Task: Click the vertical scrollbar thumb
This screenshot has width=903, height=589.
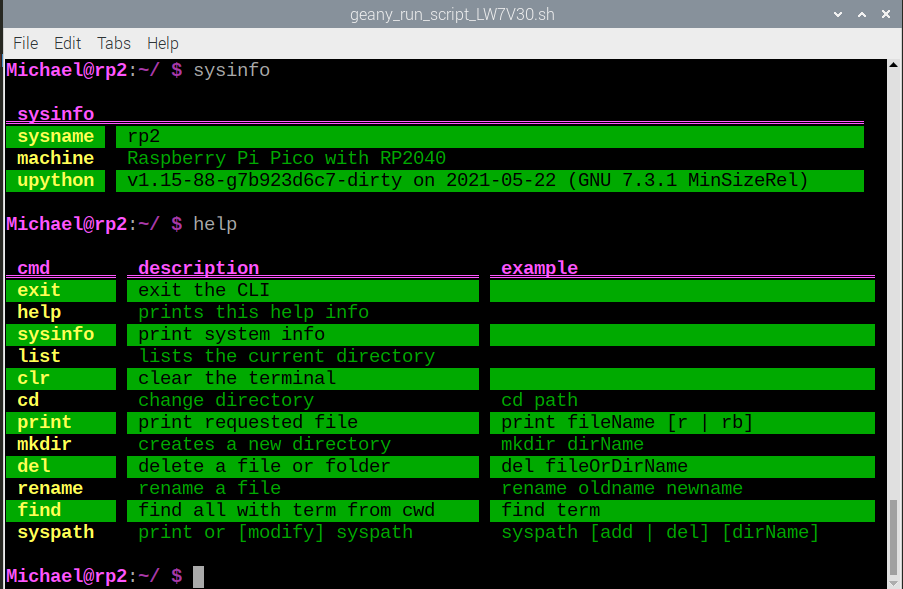Action: (893, 537)
